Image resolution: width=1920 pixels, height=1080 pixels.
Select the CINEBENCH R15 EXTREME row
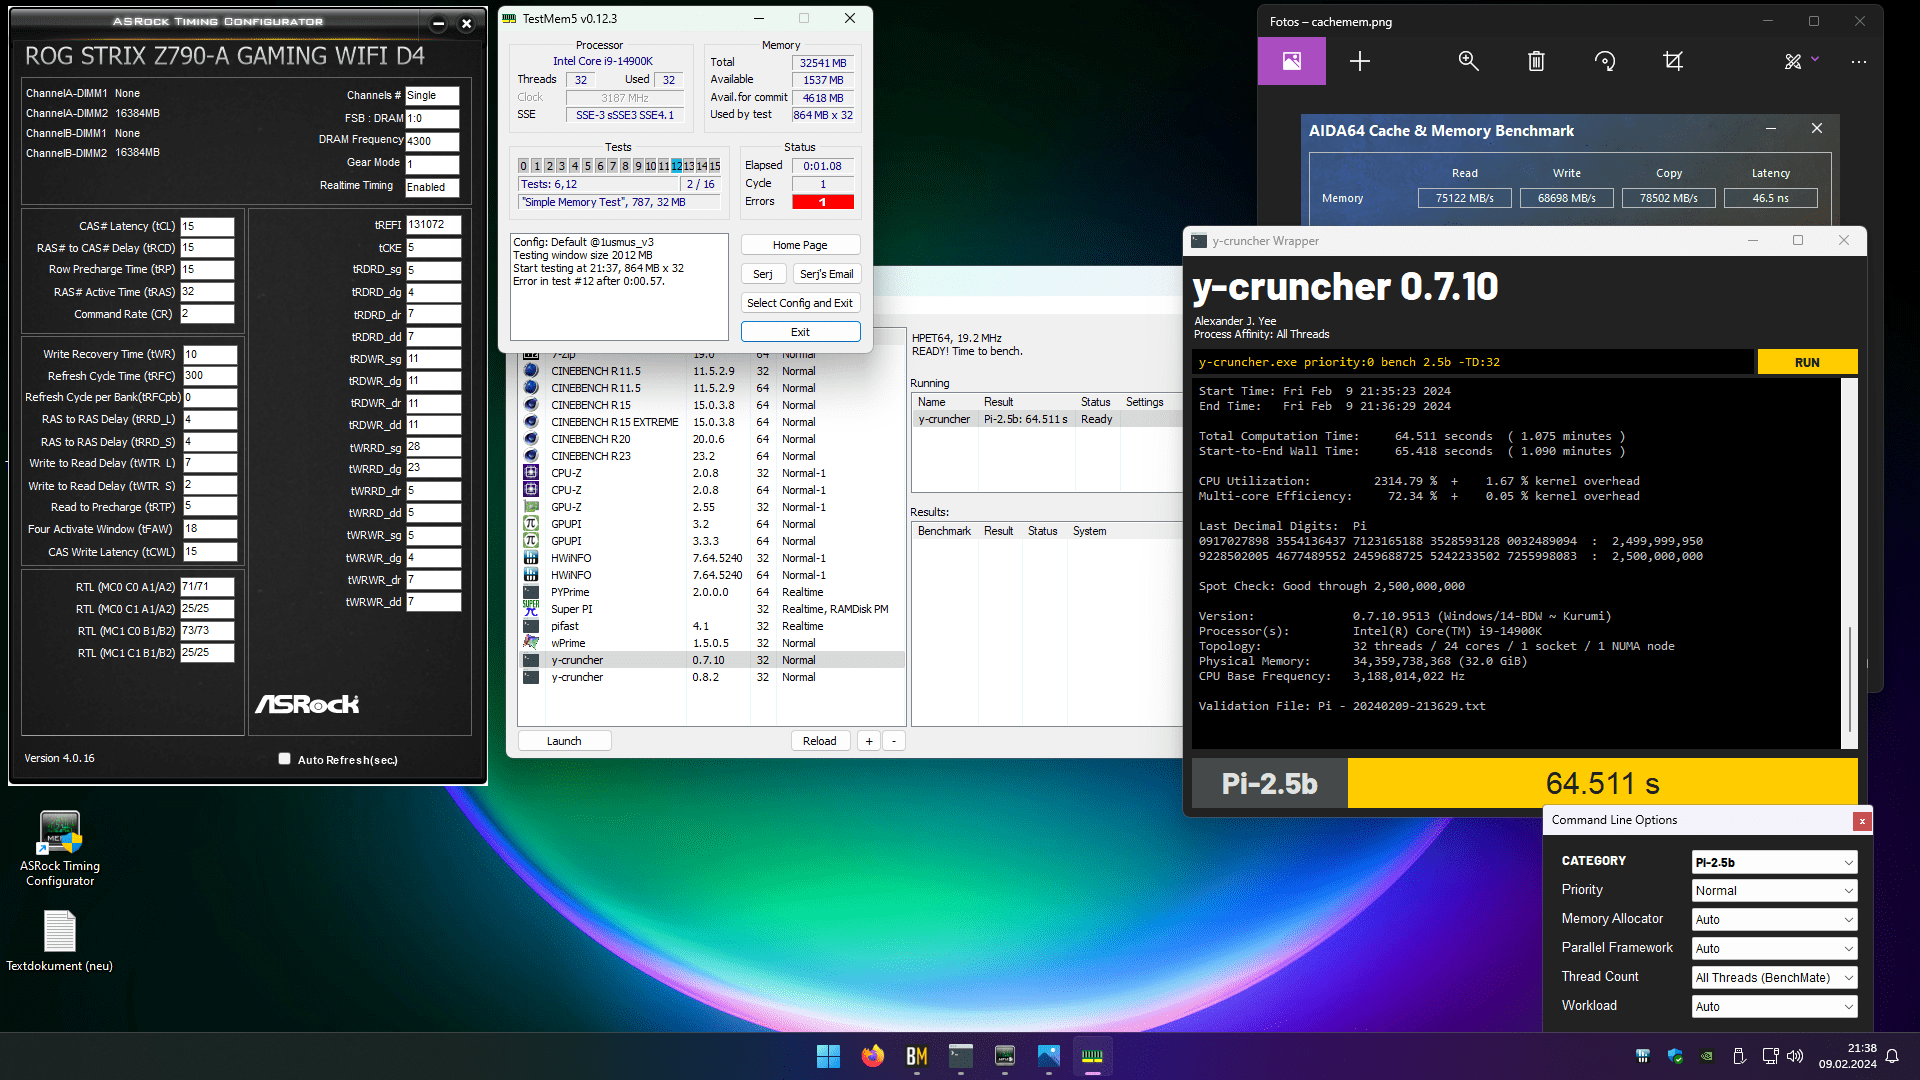(712, 422)
